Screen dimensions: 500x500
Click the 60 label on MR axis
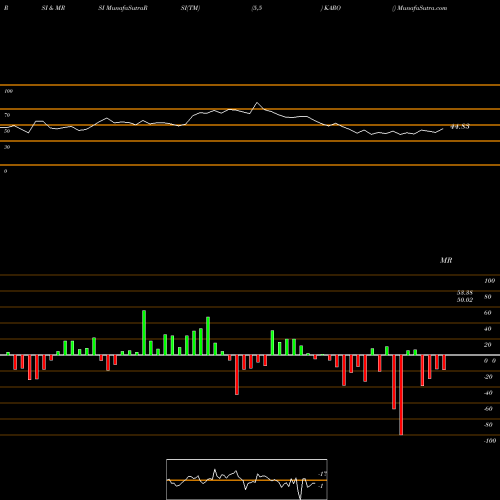487,313
